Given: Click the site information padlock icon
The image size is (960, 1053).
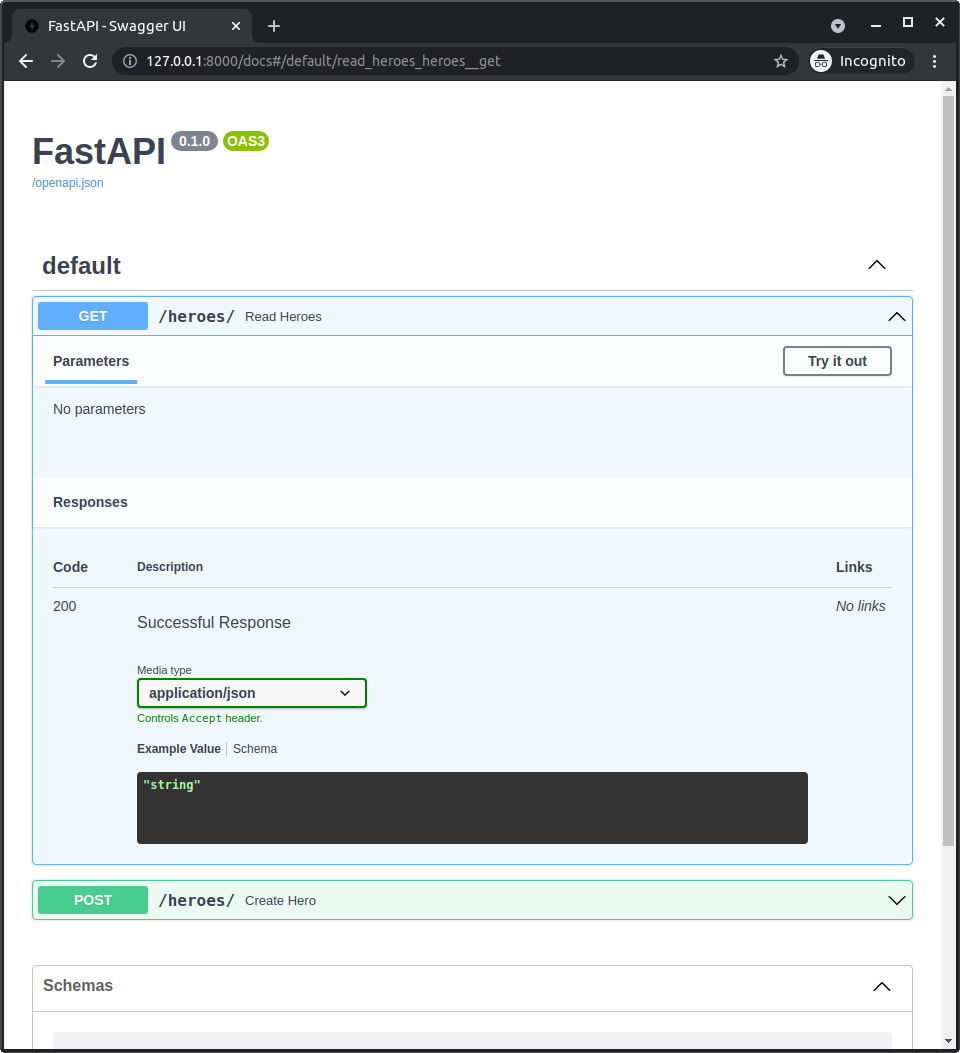Looking at the screenshot, I should pos(130,61).
